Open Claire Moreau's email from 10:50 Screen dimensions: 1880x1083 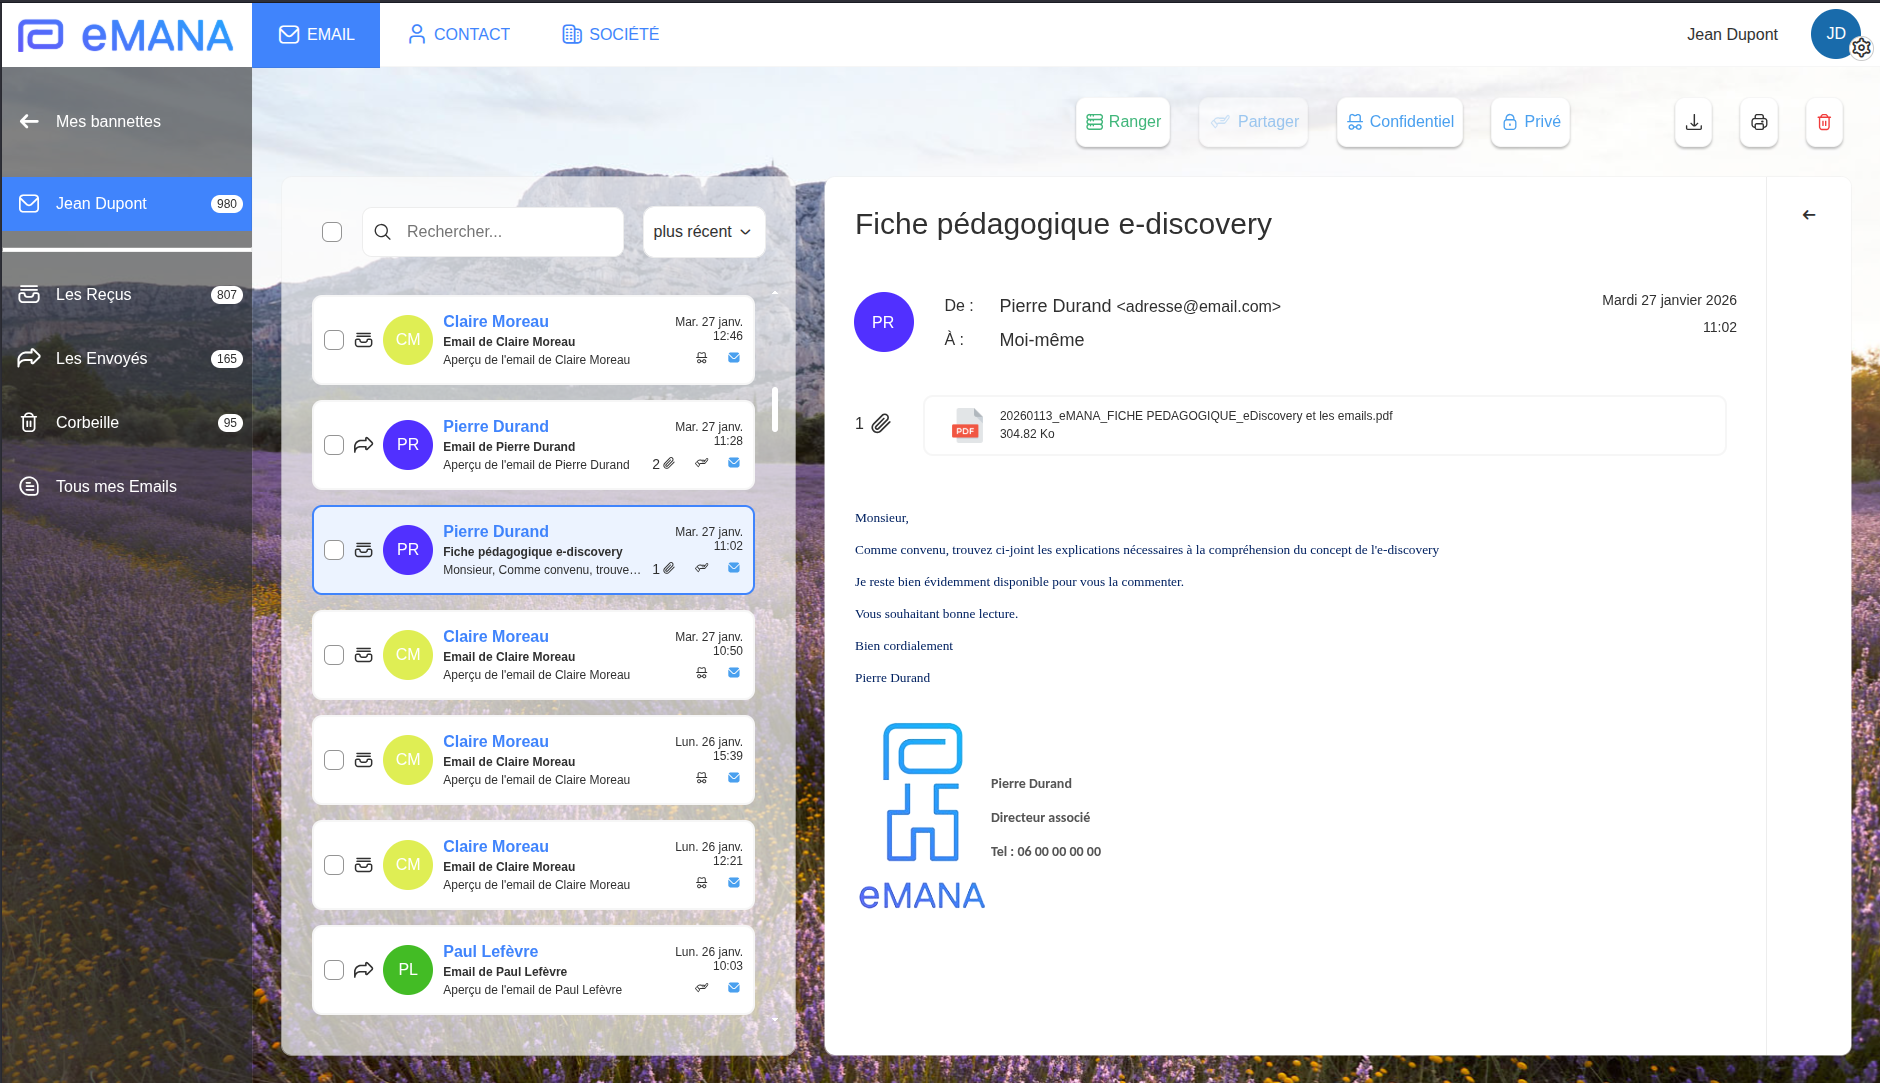pos(534,654)
